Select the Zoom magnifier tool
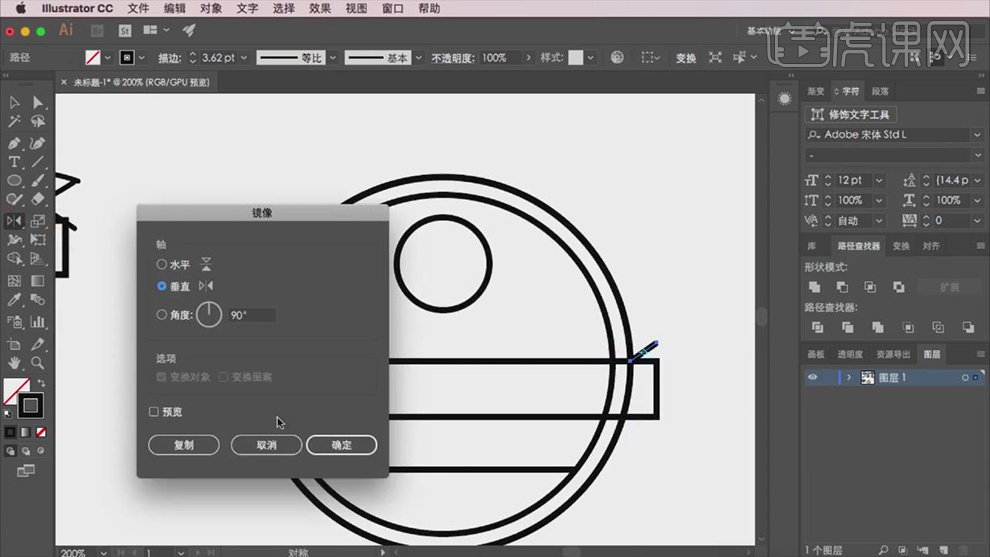 (38, 363)
